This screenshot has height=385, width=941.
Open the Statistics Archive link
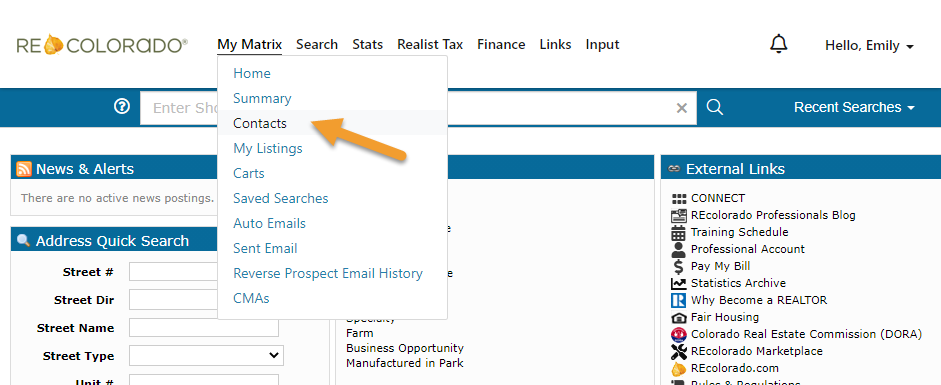pos(738,283)
